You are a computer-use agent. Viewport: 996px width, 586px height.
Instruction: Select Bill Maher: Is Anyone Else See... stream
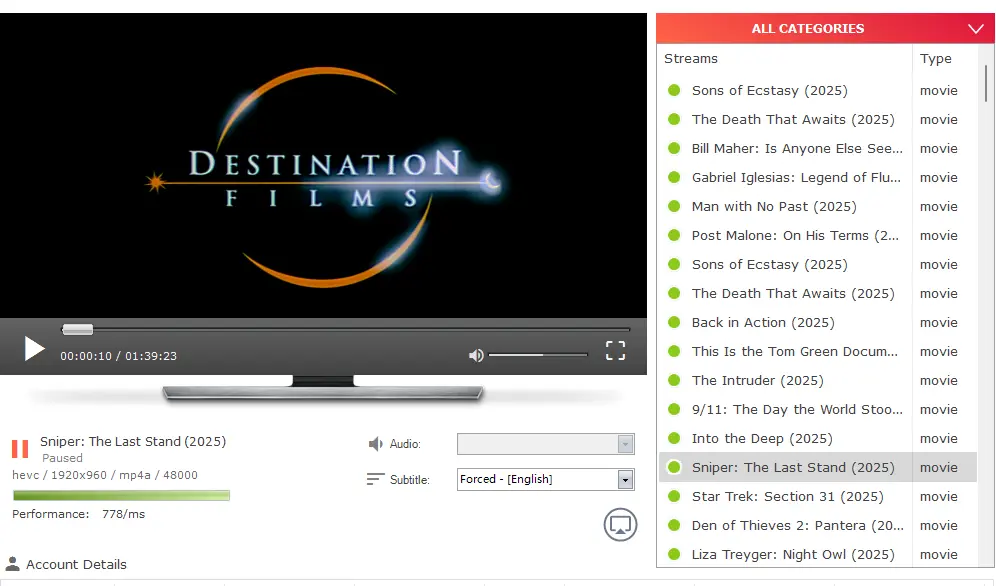coord(797,148)
